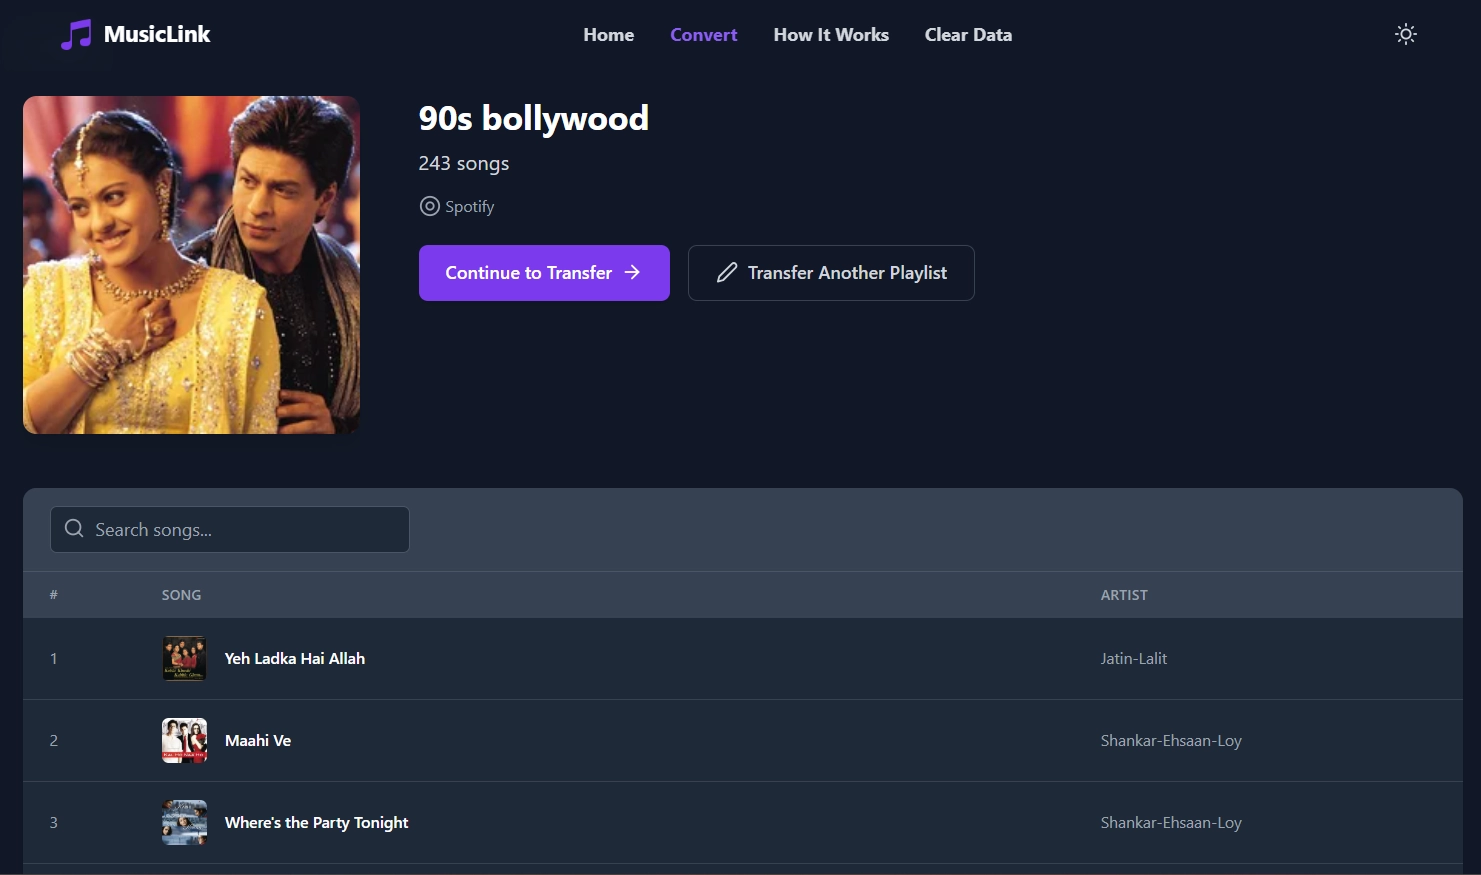1481x875 pixels.
Task: Click Where's the Party Tonight album thumbnail
Action: tap(184, 822)
